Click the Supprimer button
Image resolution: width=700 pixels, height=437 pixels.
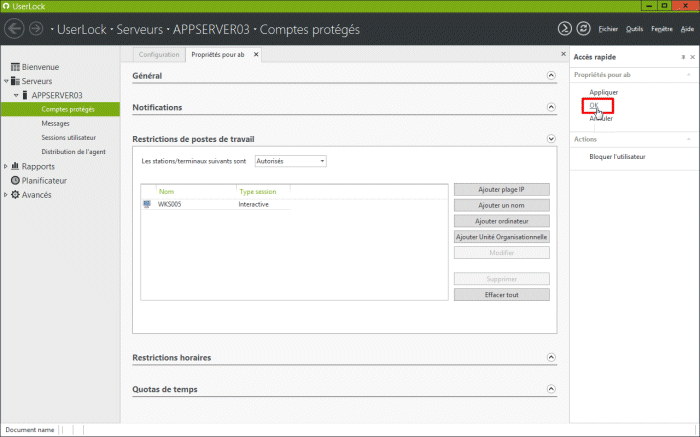[x=502, y=279]
